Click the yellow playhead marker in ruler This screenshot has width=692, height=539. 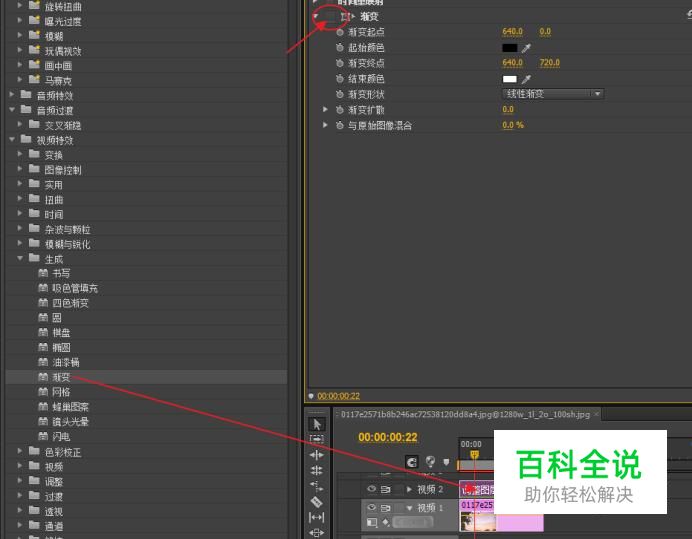coord(474,454)
